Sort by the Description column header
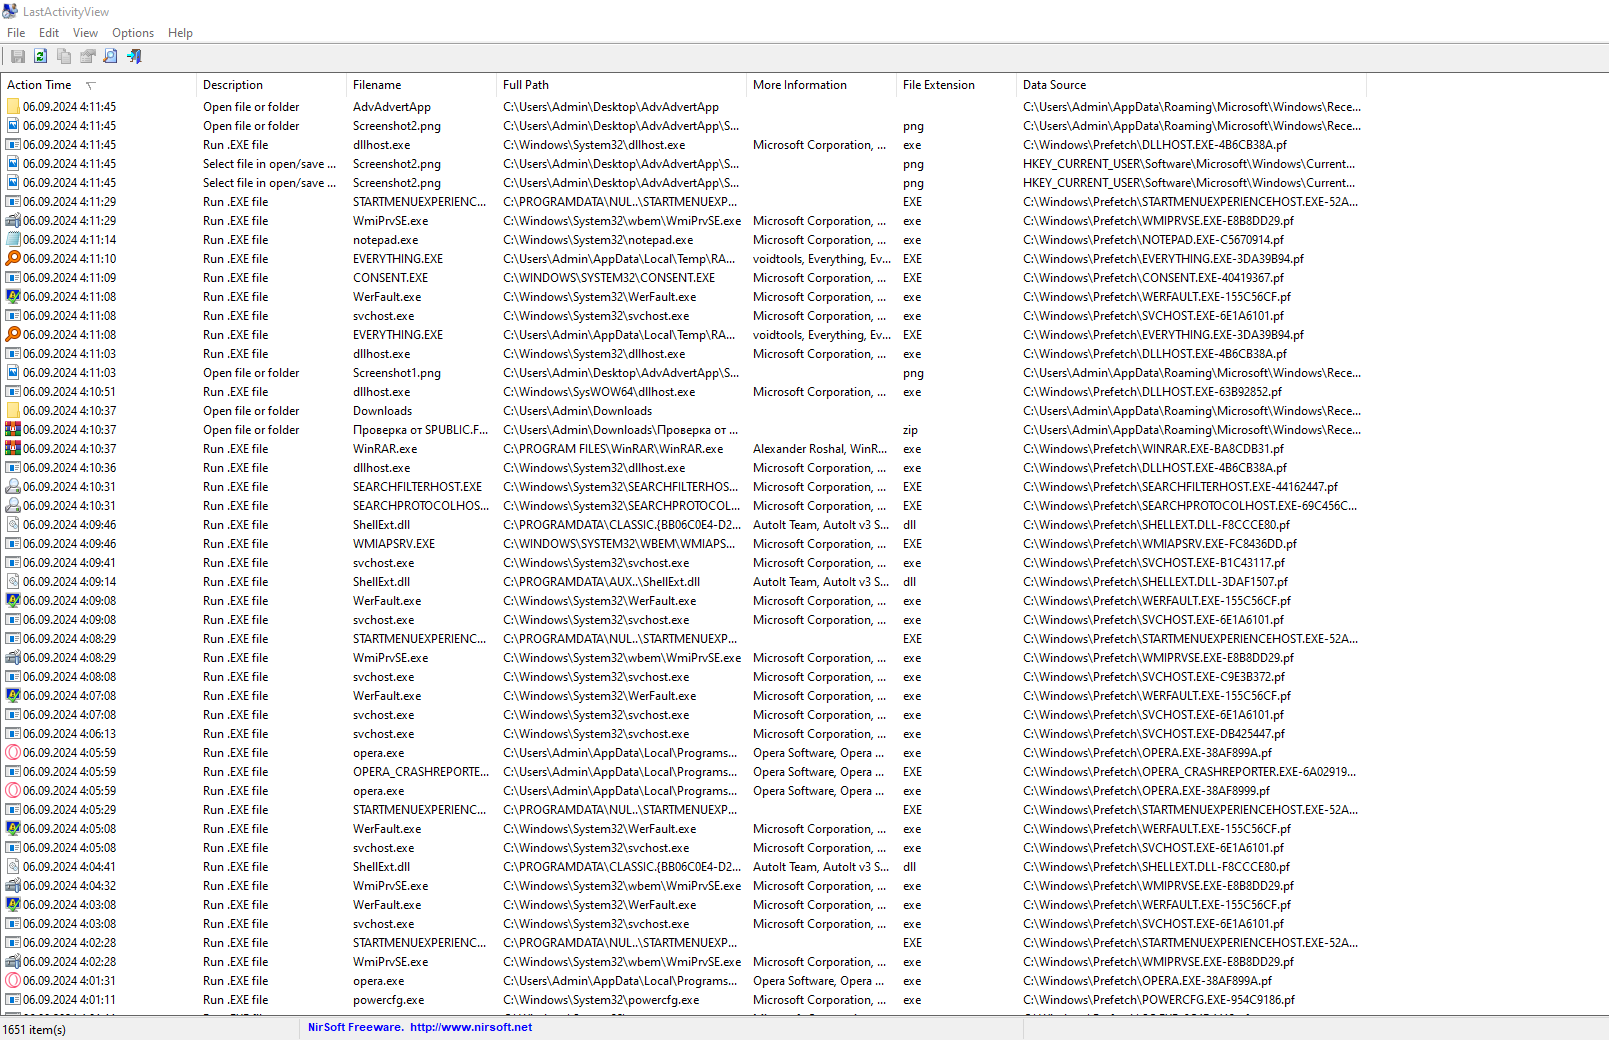The image size is (1609, 1040). (x=271, y=85)
